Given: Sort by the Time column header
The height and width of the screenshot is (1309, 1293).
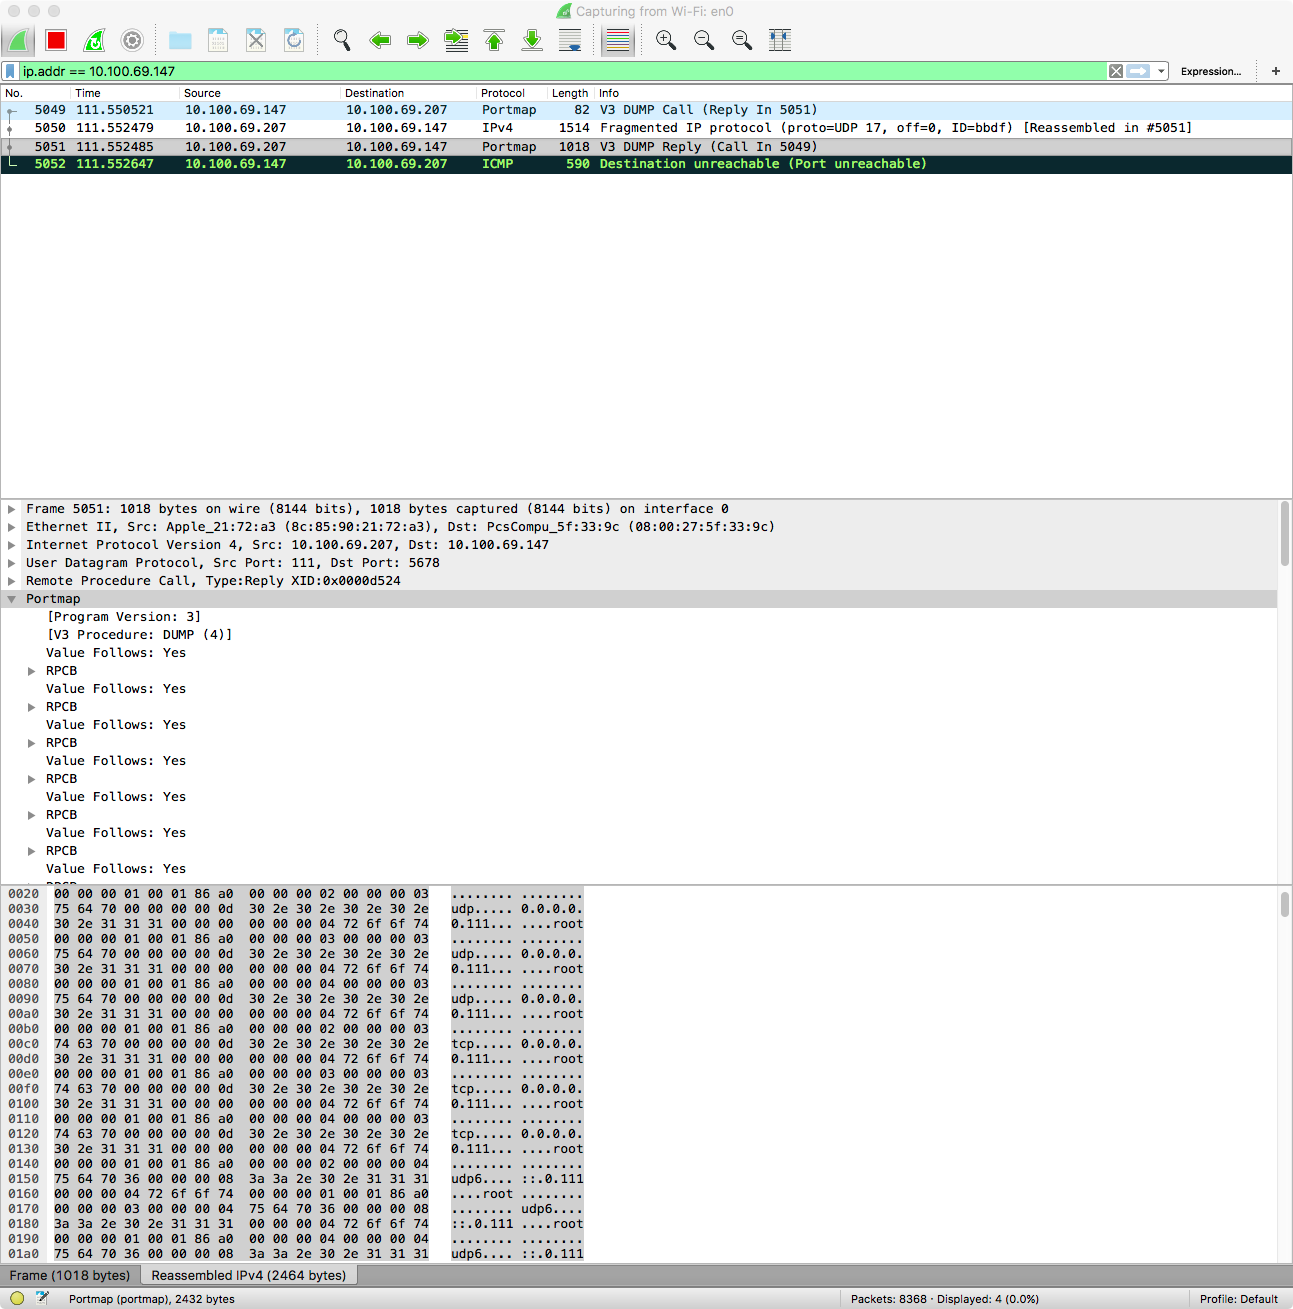Looking at the screenshot, I should [126, 93].
